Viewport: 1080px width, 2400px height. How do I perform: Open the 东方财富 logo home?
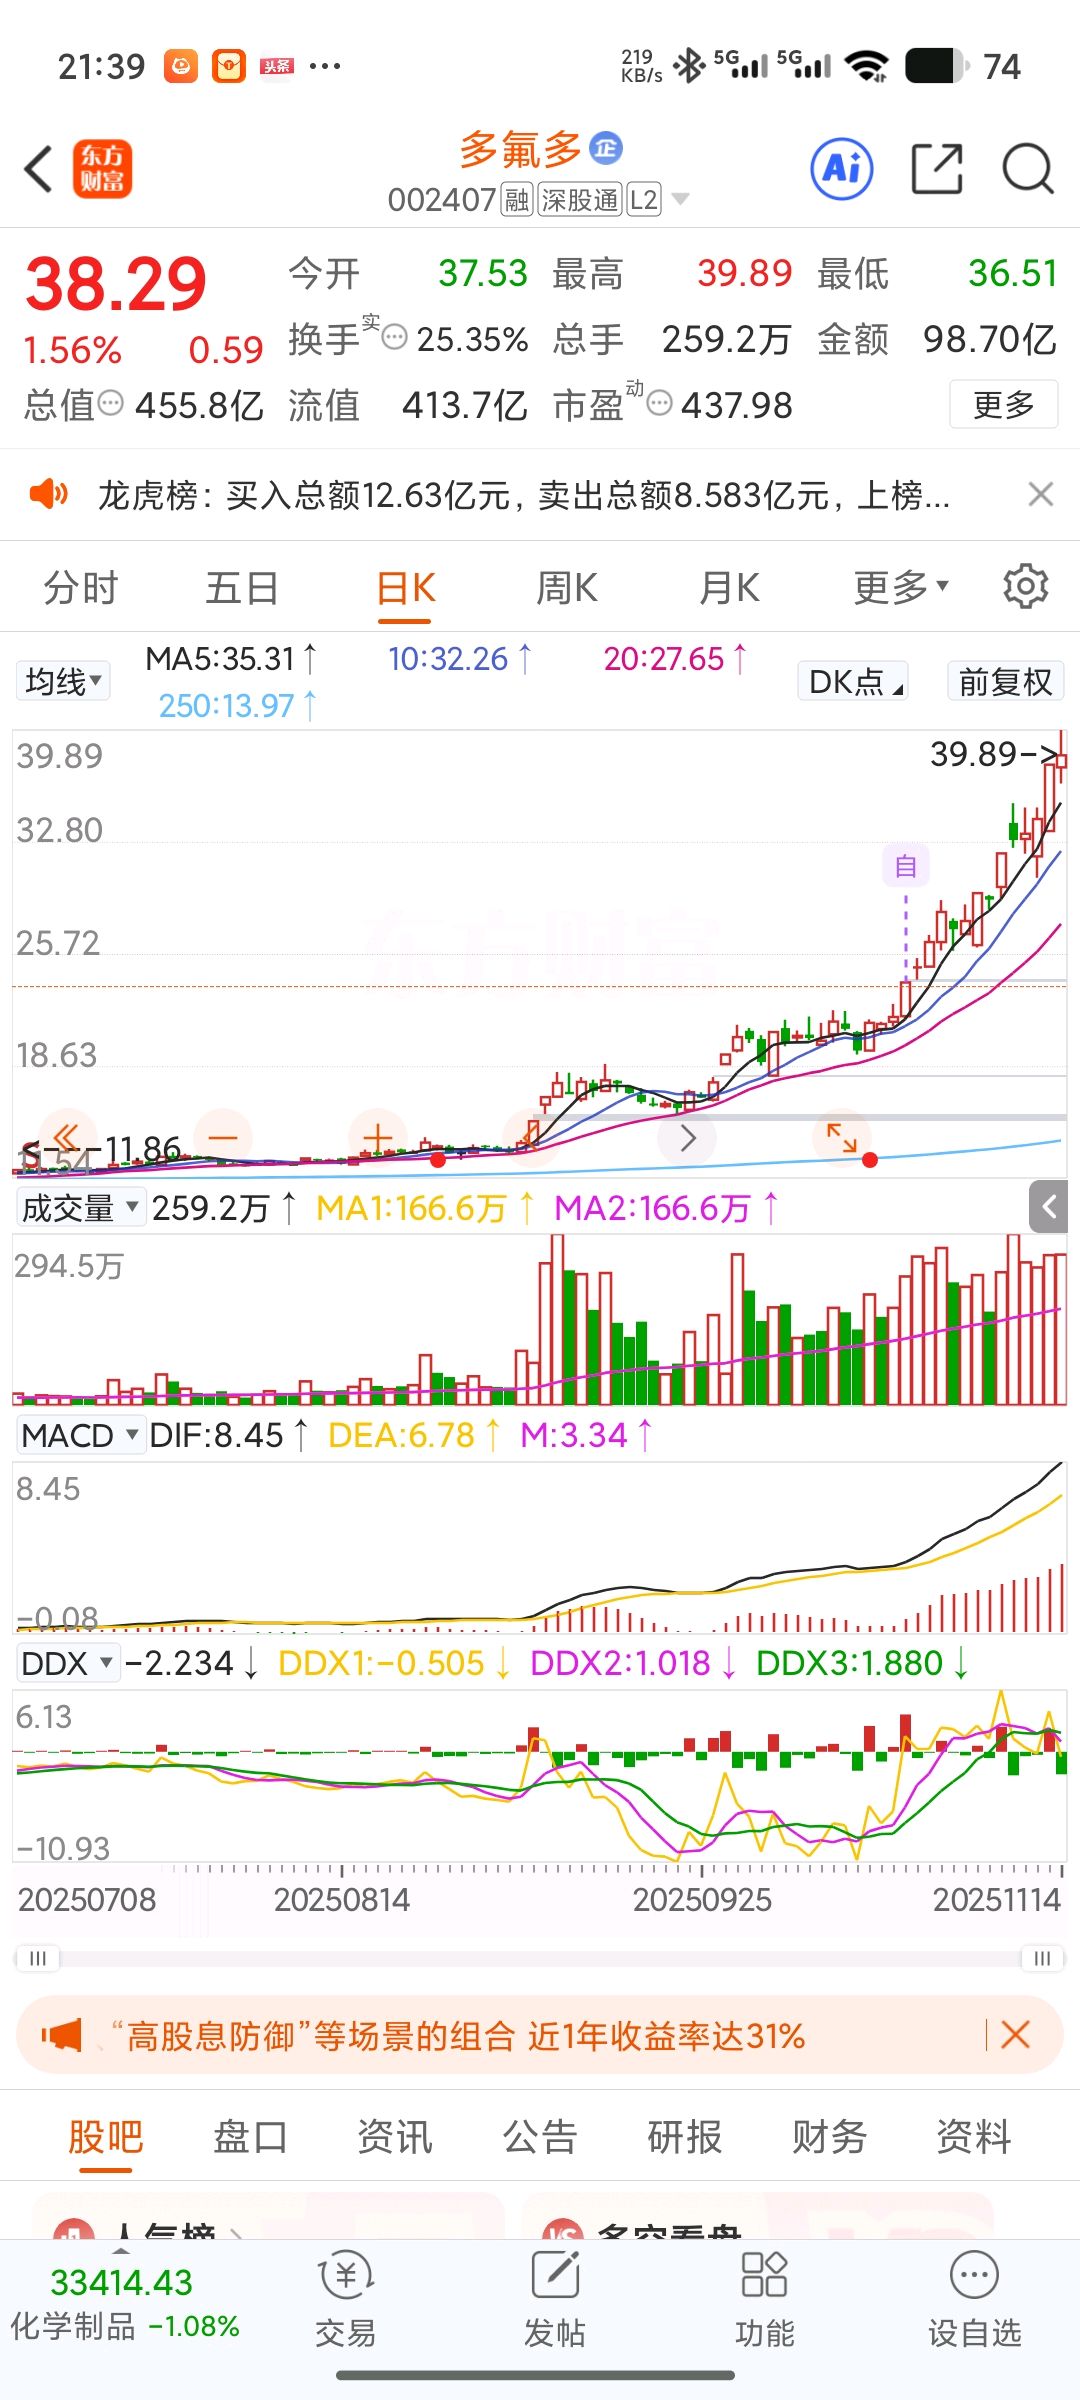[x=102, y=169]
